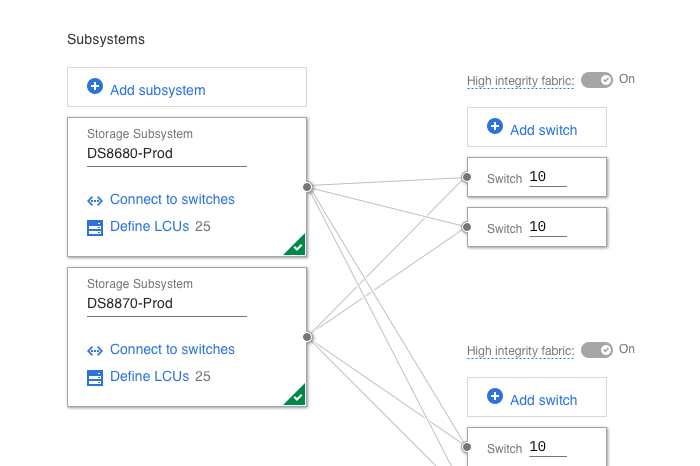Click the second switch number field in the upper fabric
700x466 pixels.
click(547, 228)
